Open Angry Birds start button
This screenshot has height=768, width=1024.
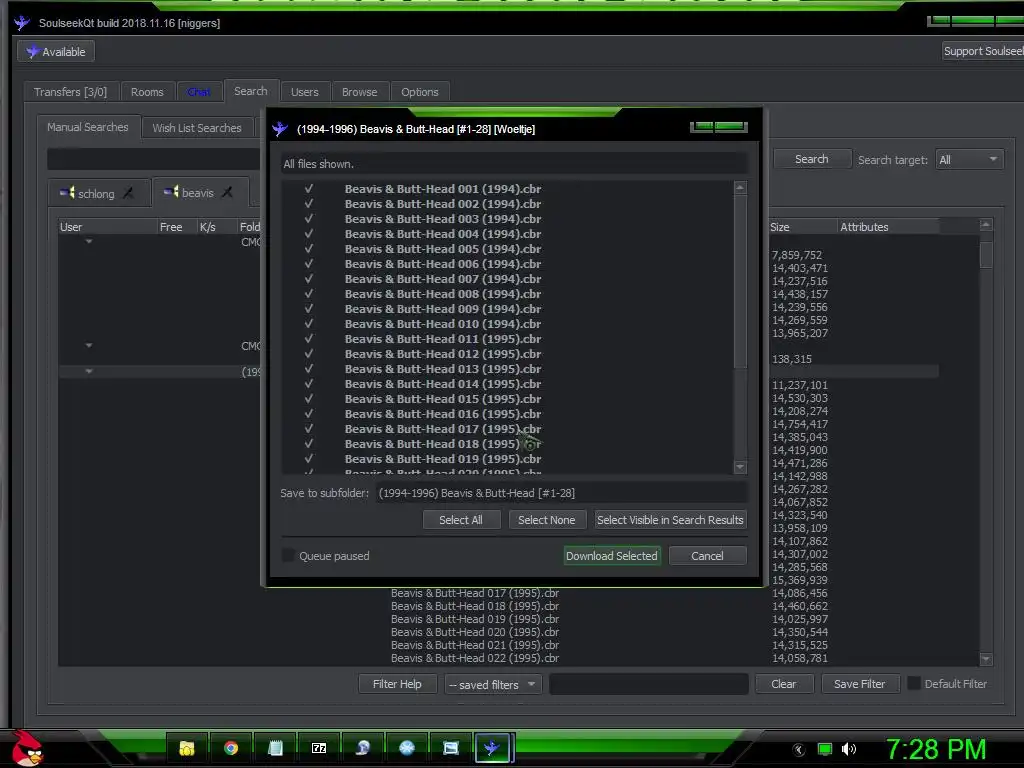click(27, 748)
